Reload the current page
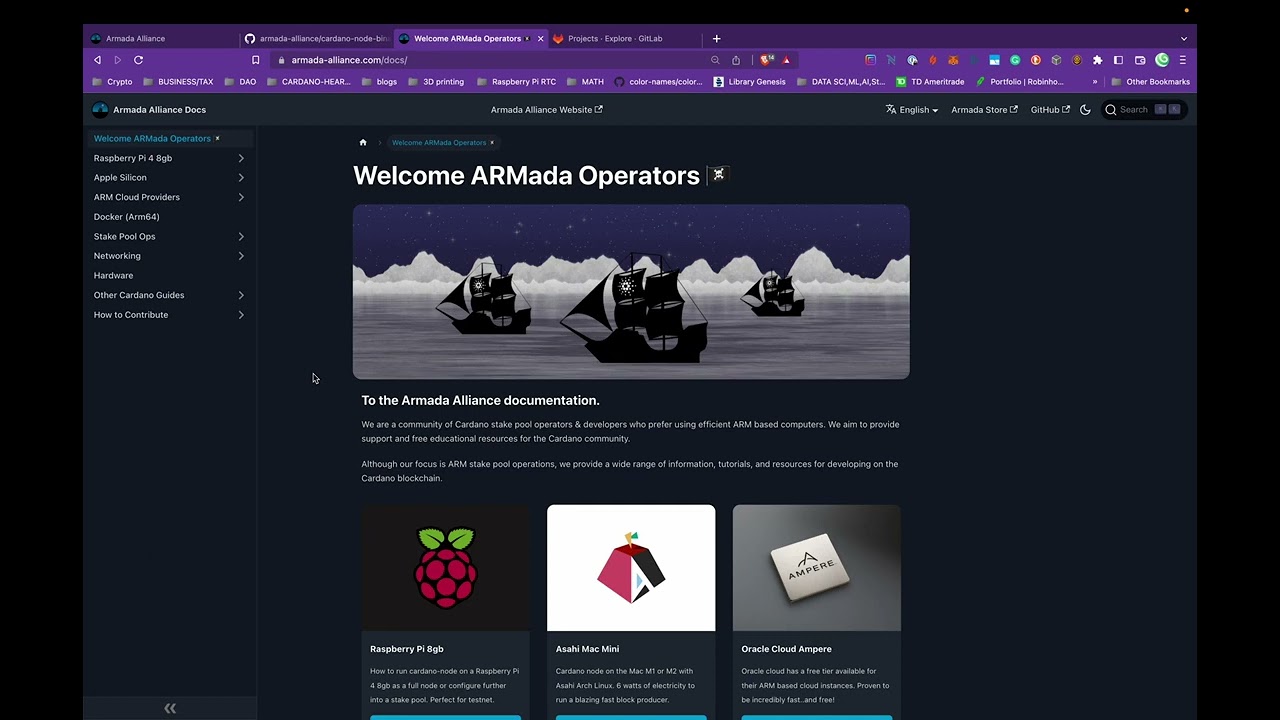 138,60
